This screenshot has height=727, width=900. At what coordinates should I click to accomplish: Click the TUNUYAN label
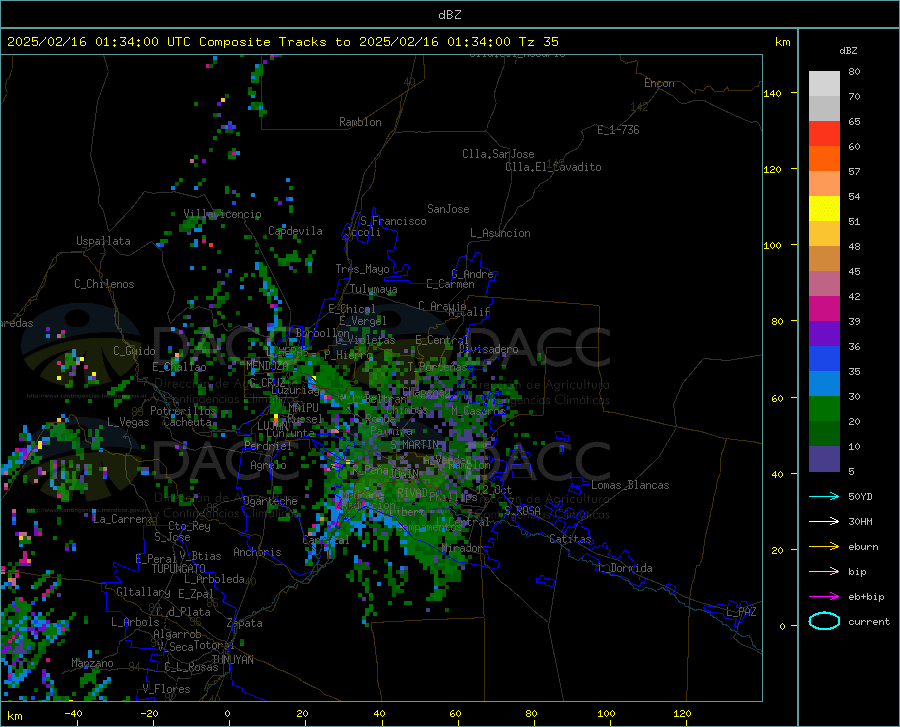232,660
